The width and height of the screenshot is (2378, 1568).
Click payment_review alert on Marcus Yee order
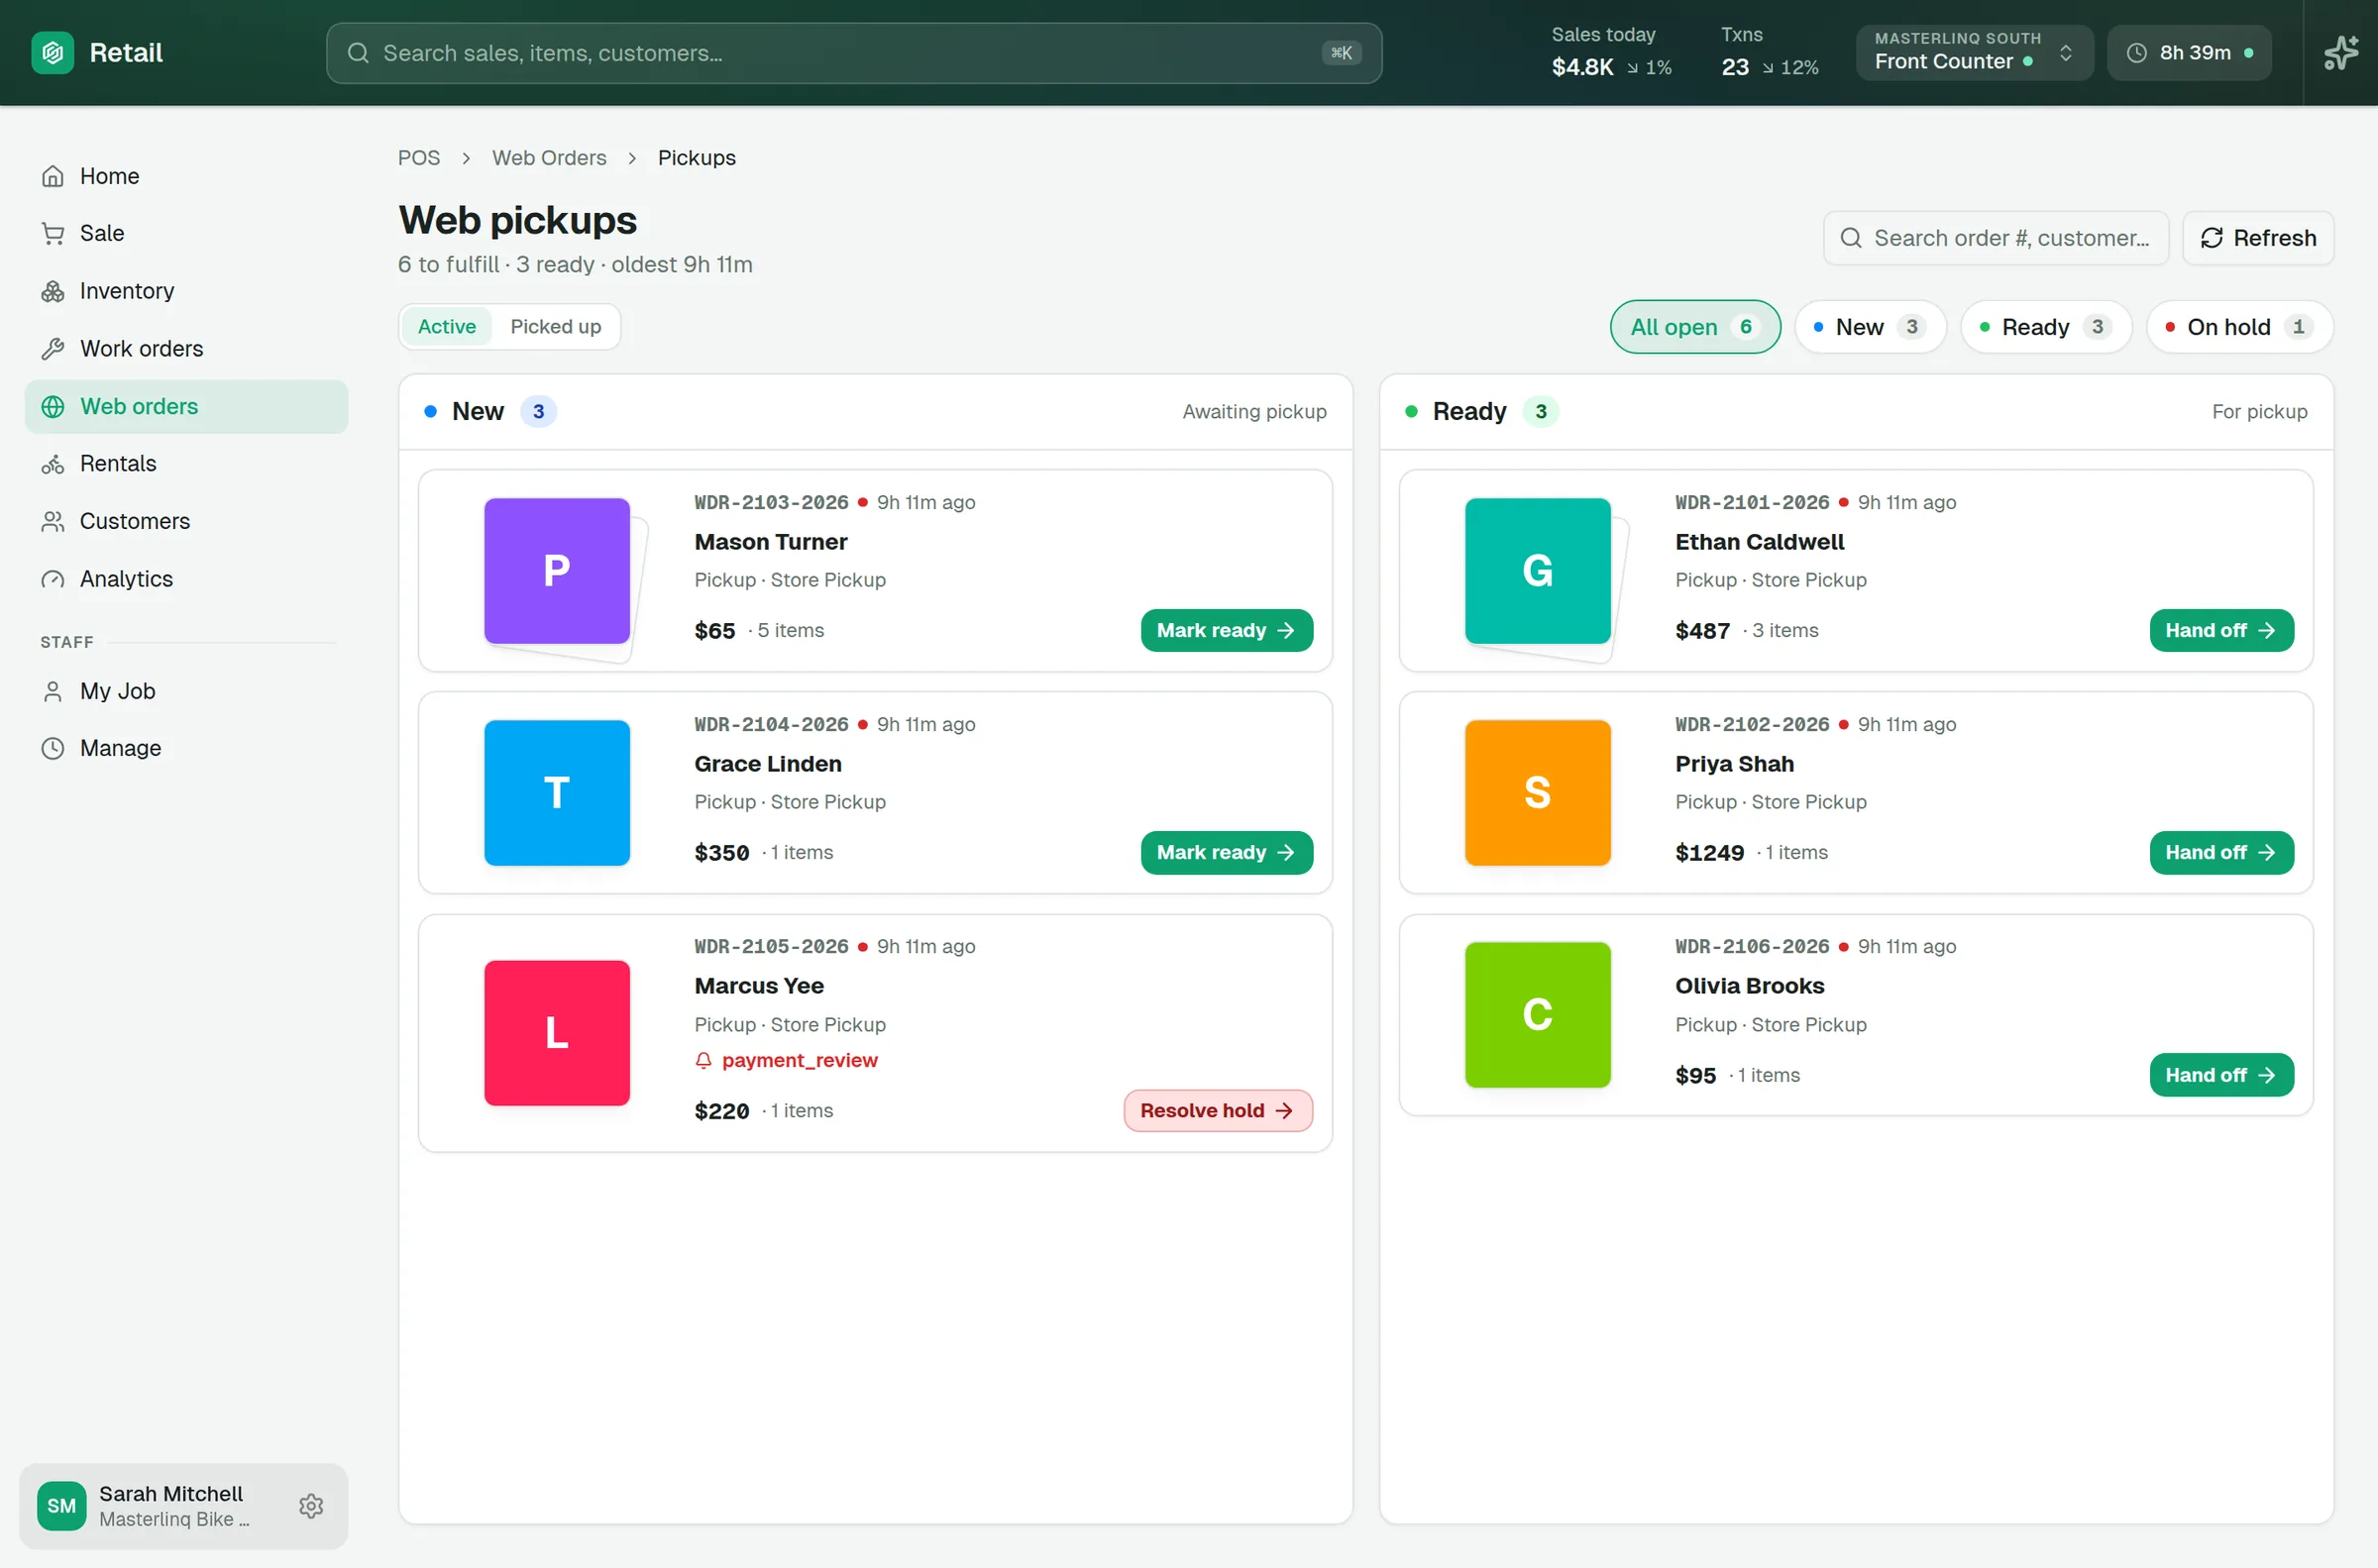[x=786, y=1060]
